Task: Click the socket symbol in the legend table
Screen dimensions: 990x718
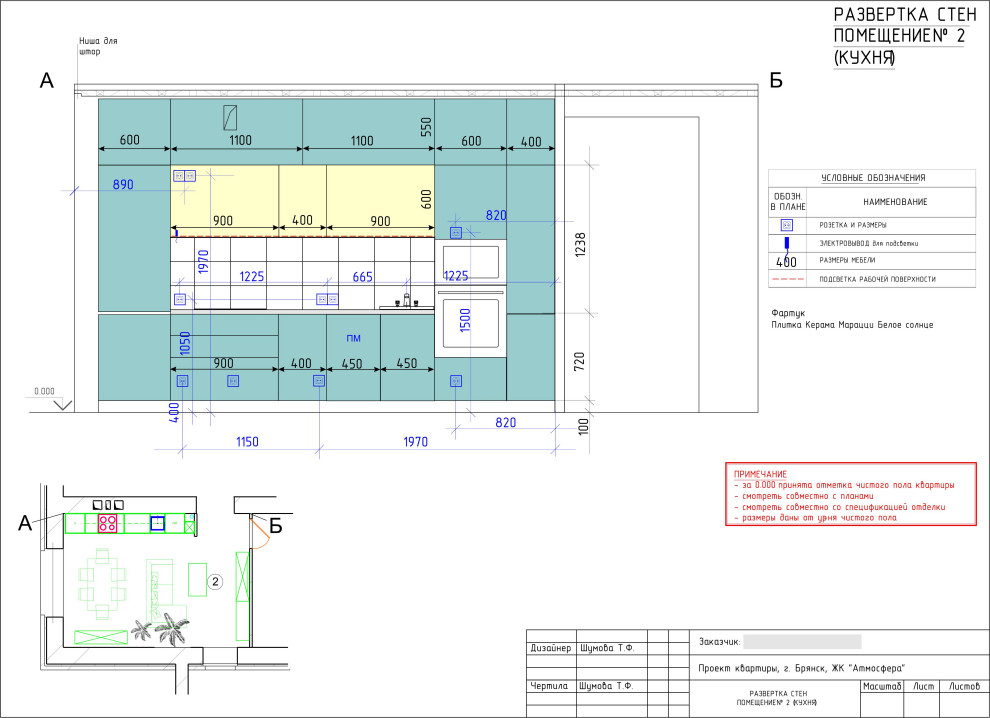Action: click(x=787, y=225)
